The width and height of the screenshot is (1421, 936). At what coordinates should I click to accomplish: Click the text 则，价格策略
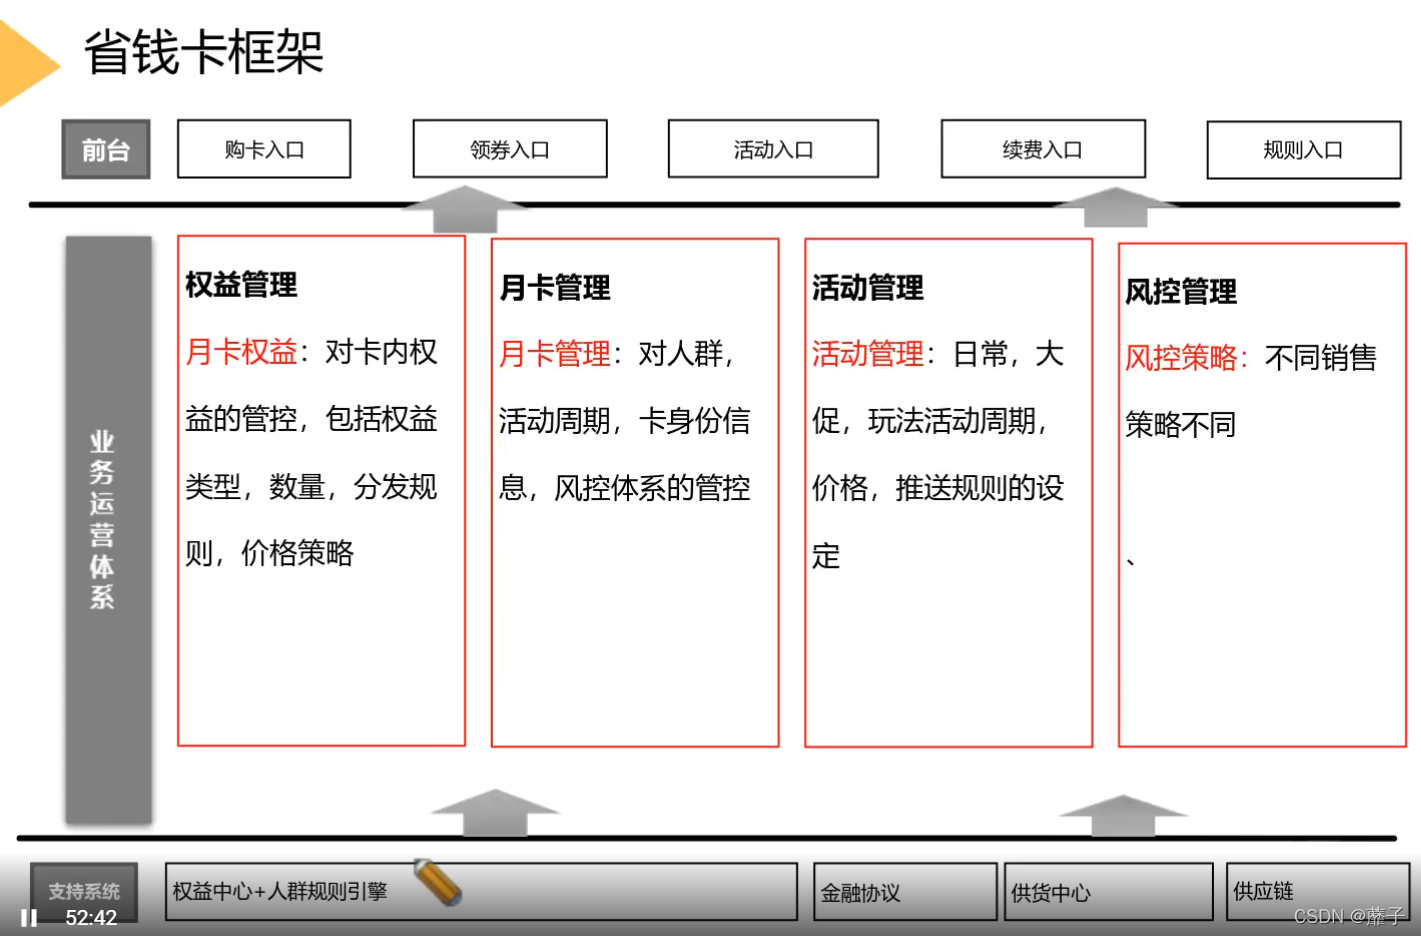tap(270, 553)
